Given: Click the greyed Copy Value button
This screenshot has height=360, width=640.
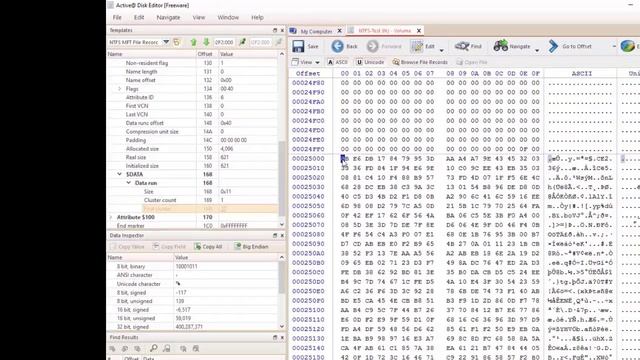Looking at the screenshot, I should [x=128, y=247].
